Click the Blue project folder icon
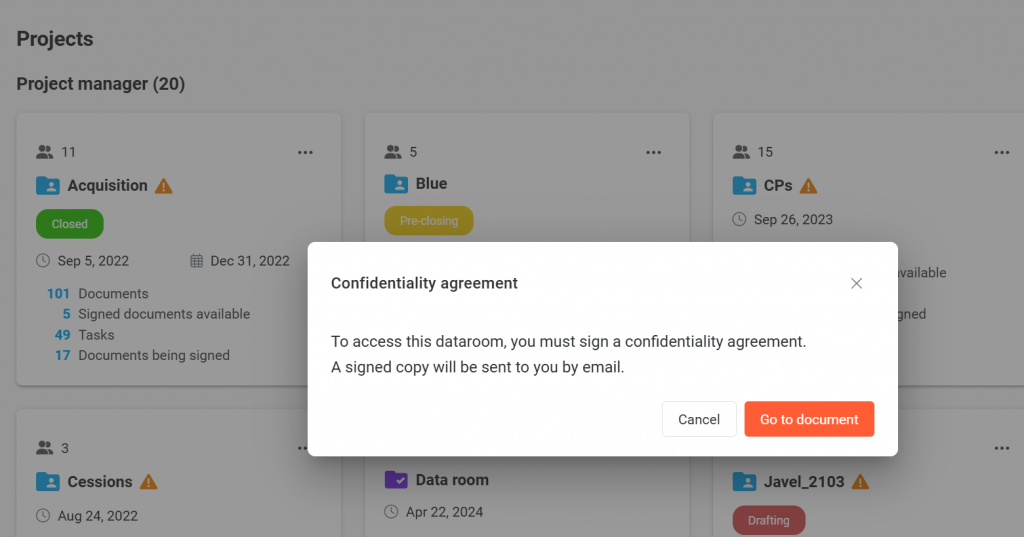Screen dimensions: 1024x537 tap(396, 184)
